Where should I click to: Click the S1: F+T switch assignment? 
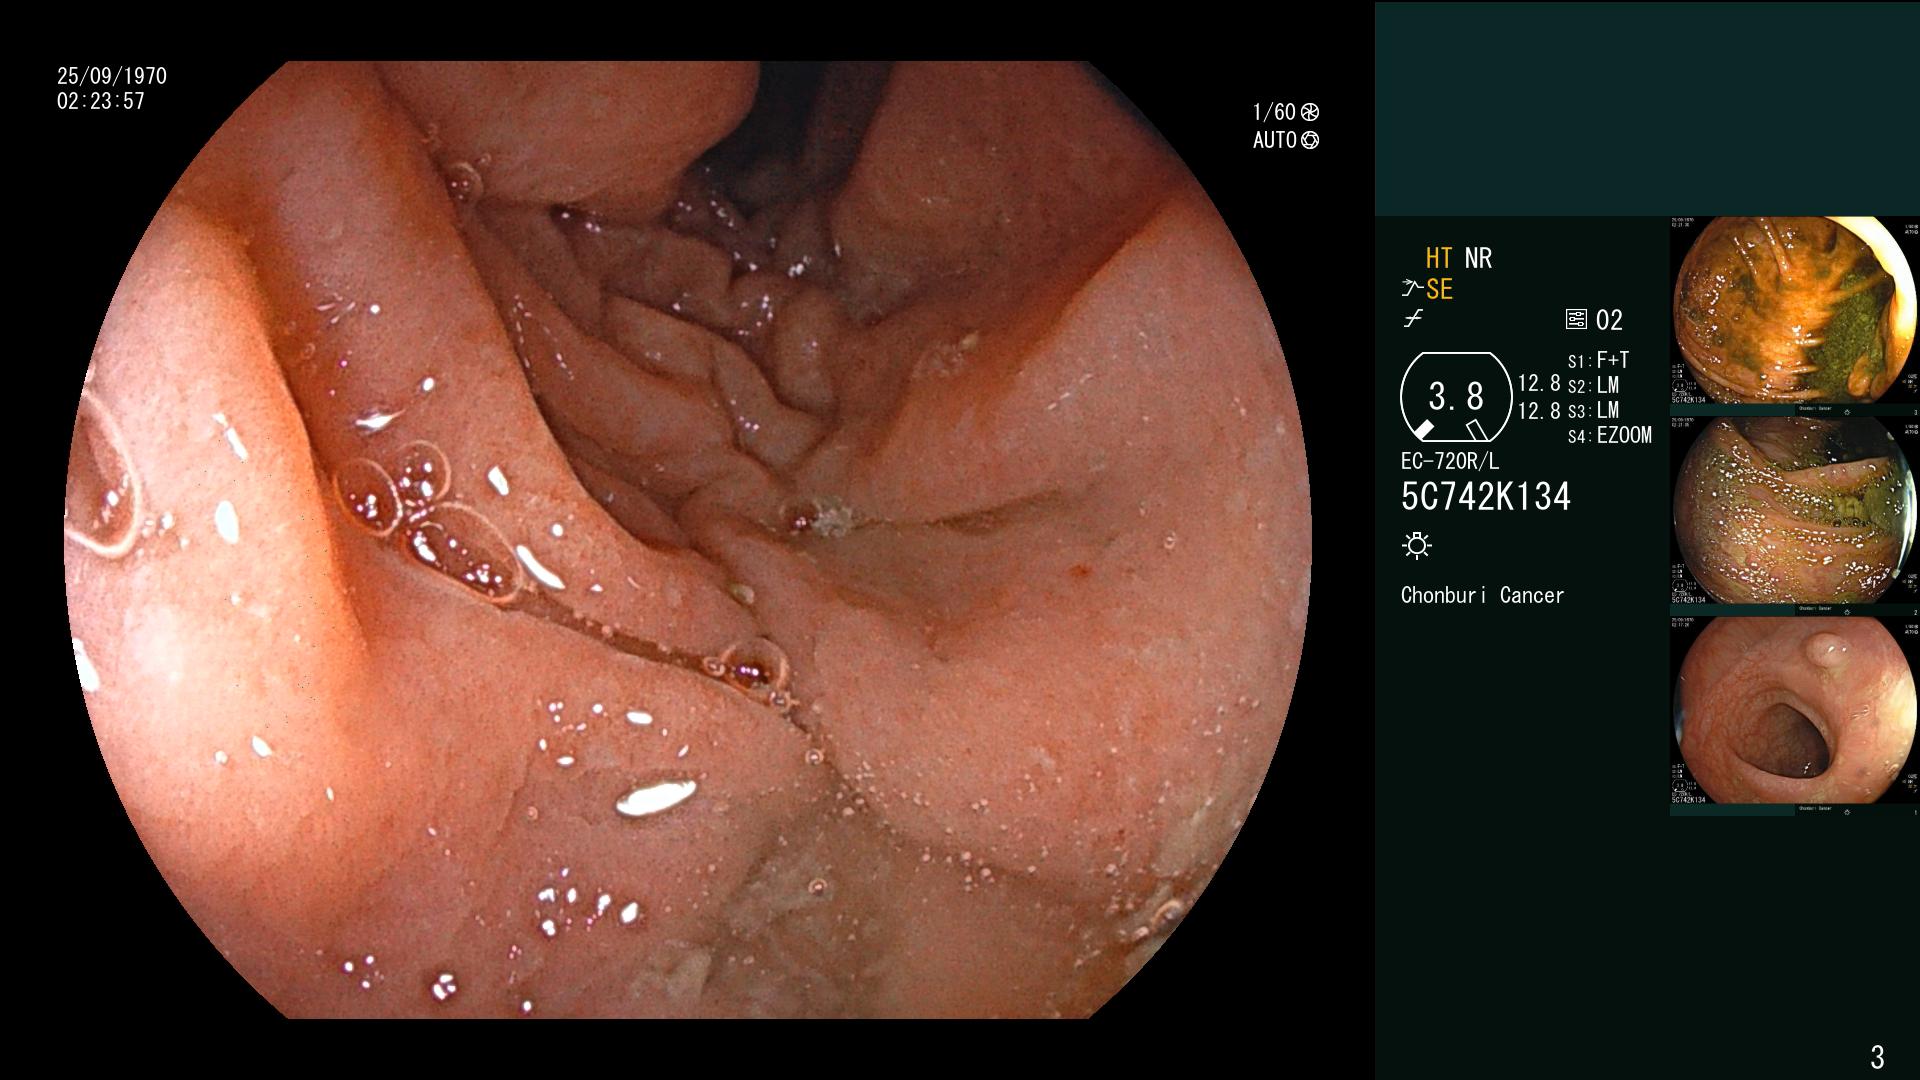[1598, 360]
